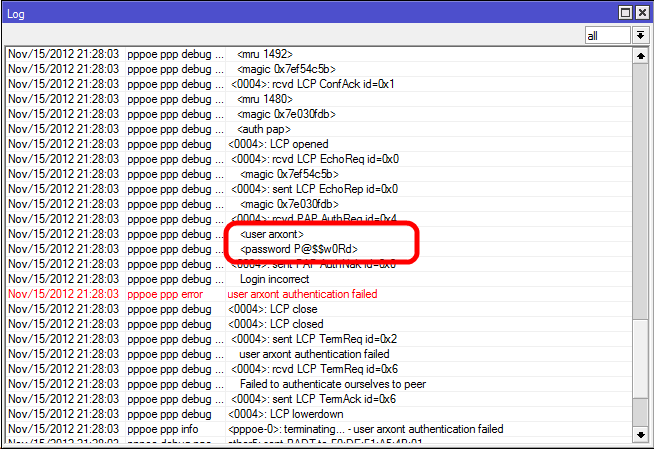Maximize the Log window
The image size is (654, 449).
click(x=625, y=11)
